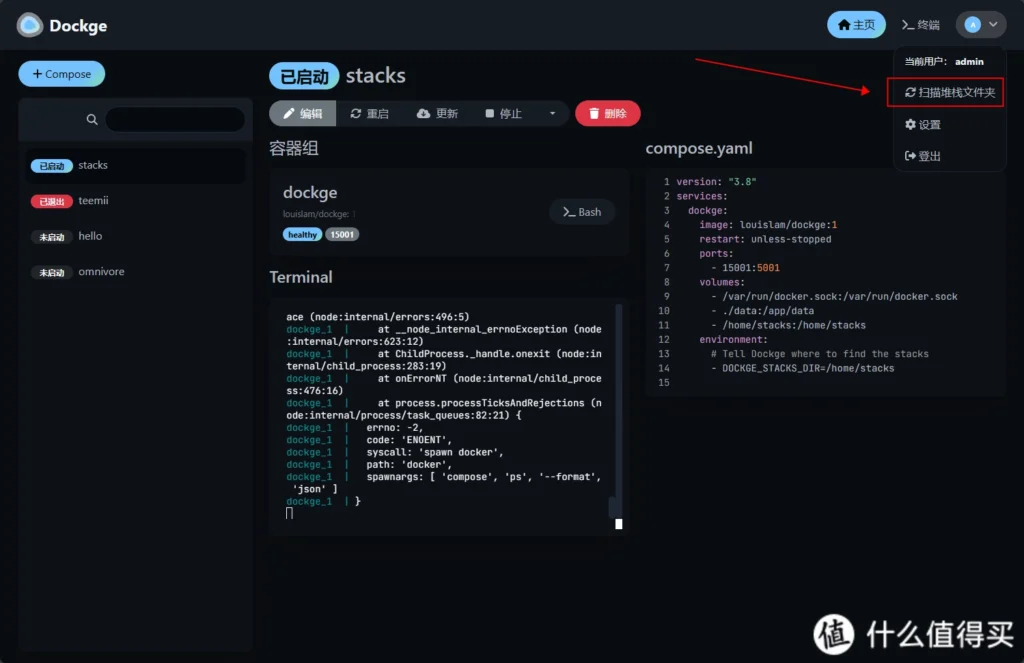
Task: Open the 终端 terminal page
Action: tap(920, 25)
